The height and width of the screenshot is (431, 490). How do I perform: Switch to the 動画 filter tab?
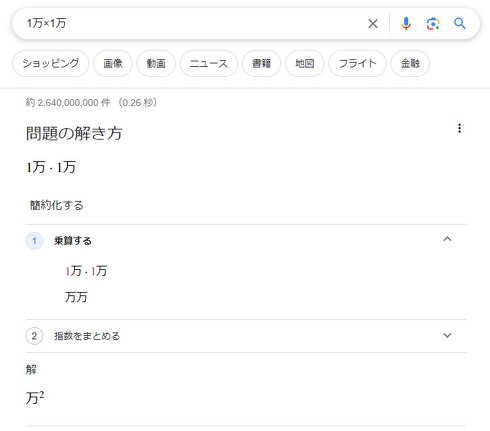(156, 63)
